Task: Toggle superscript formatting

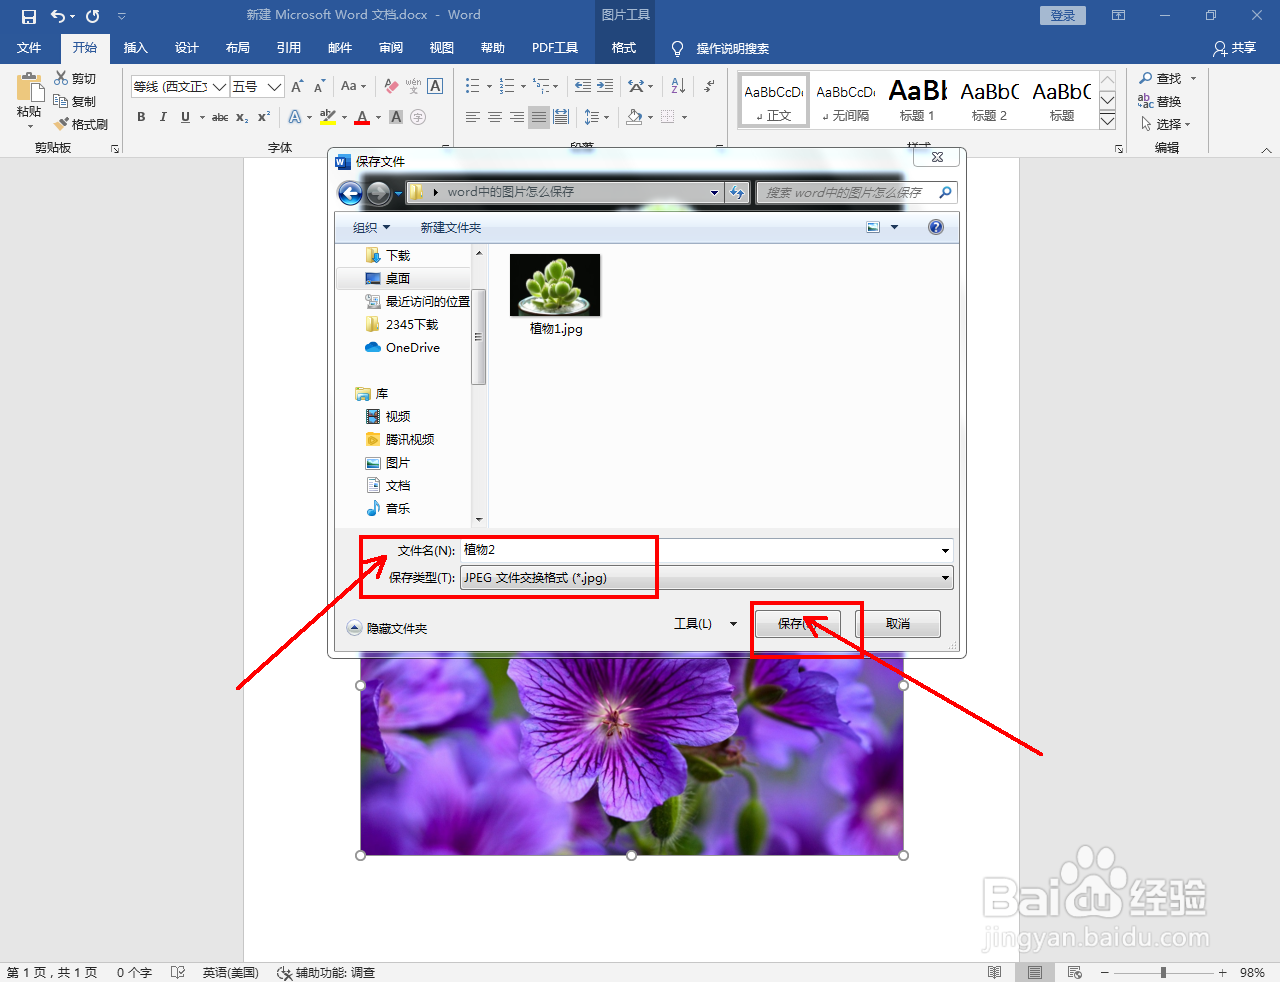Action: pyautogui.click(x=264, y=117)
